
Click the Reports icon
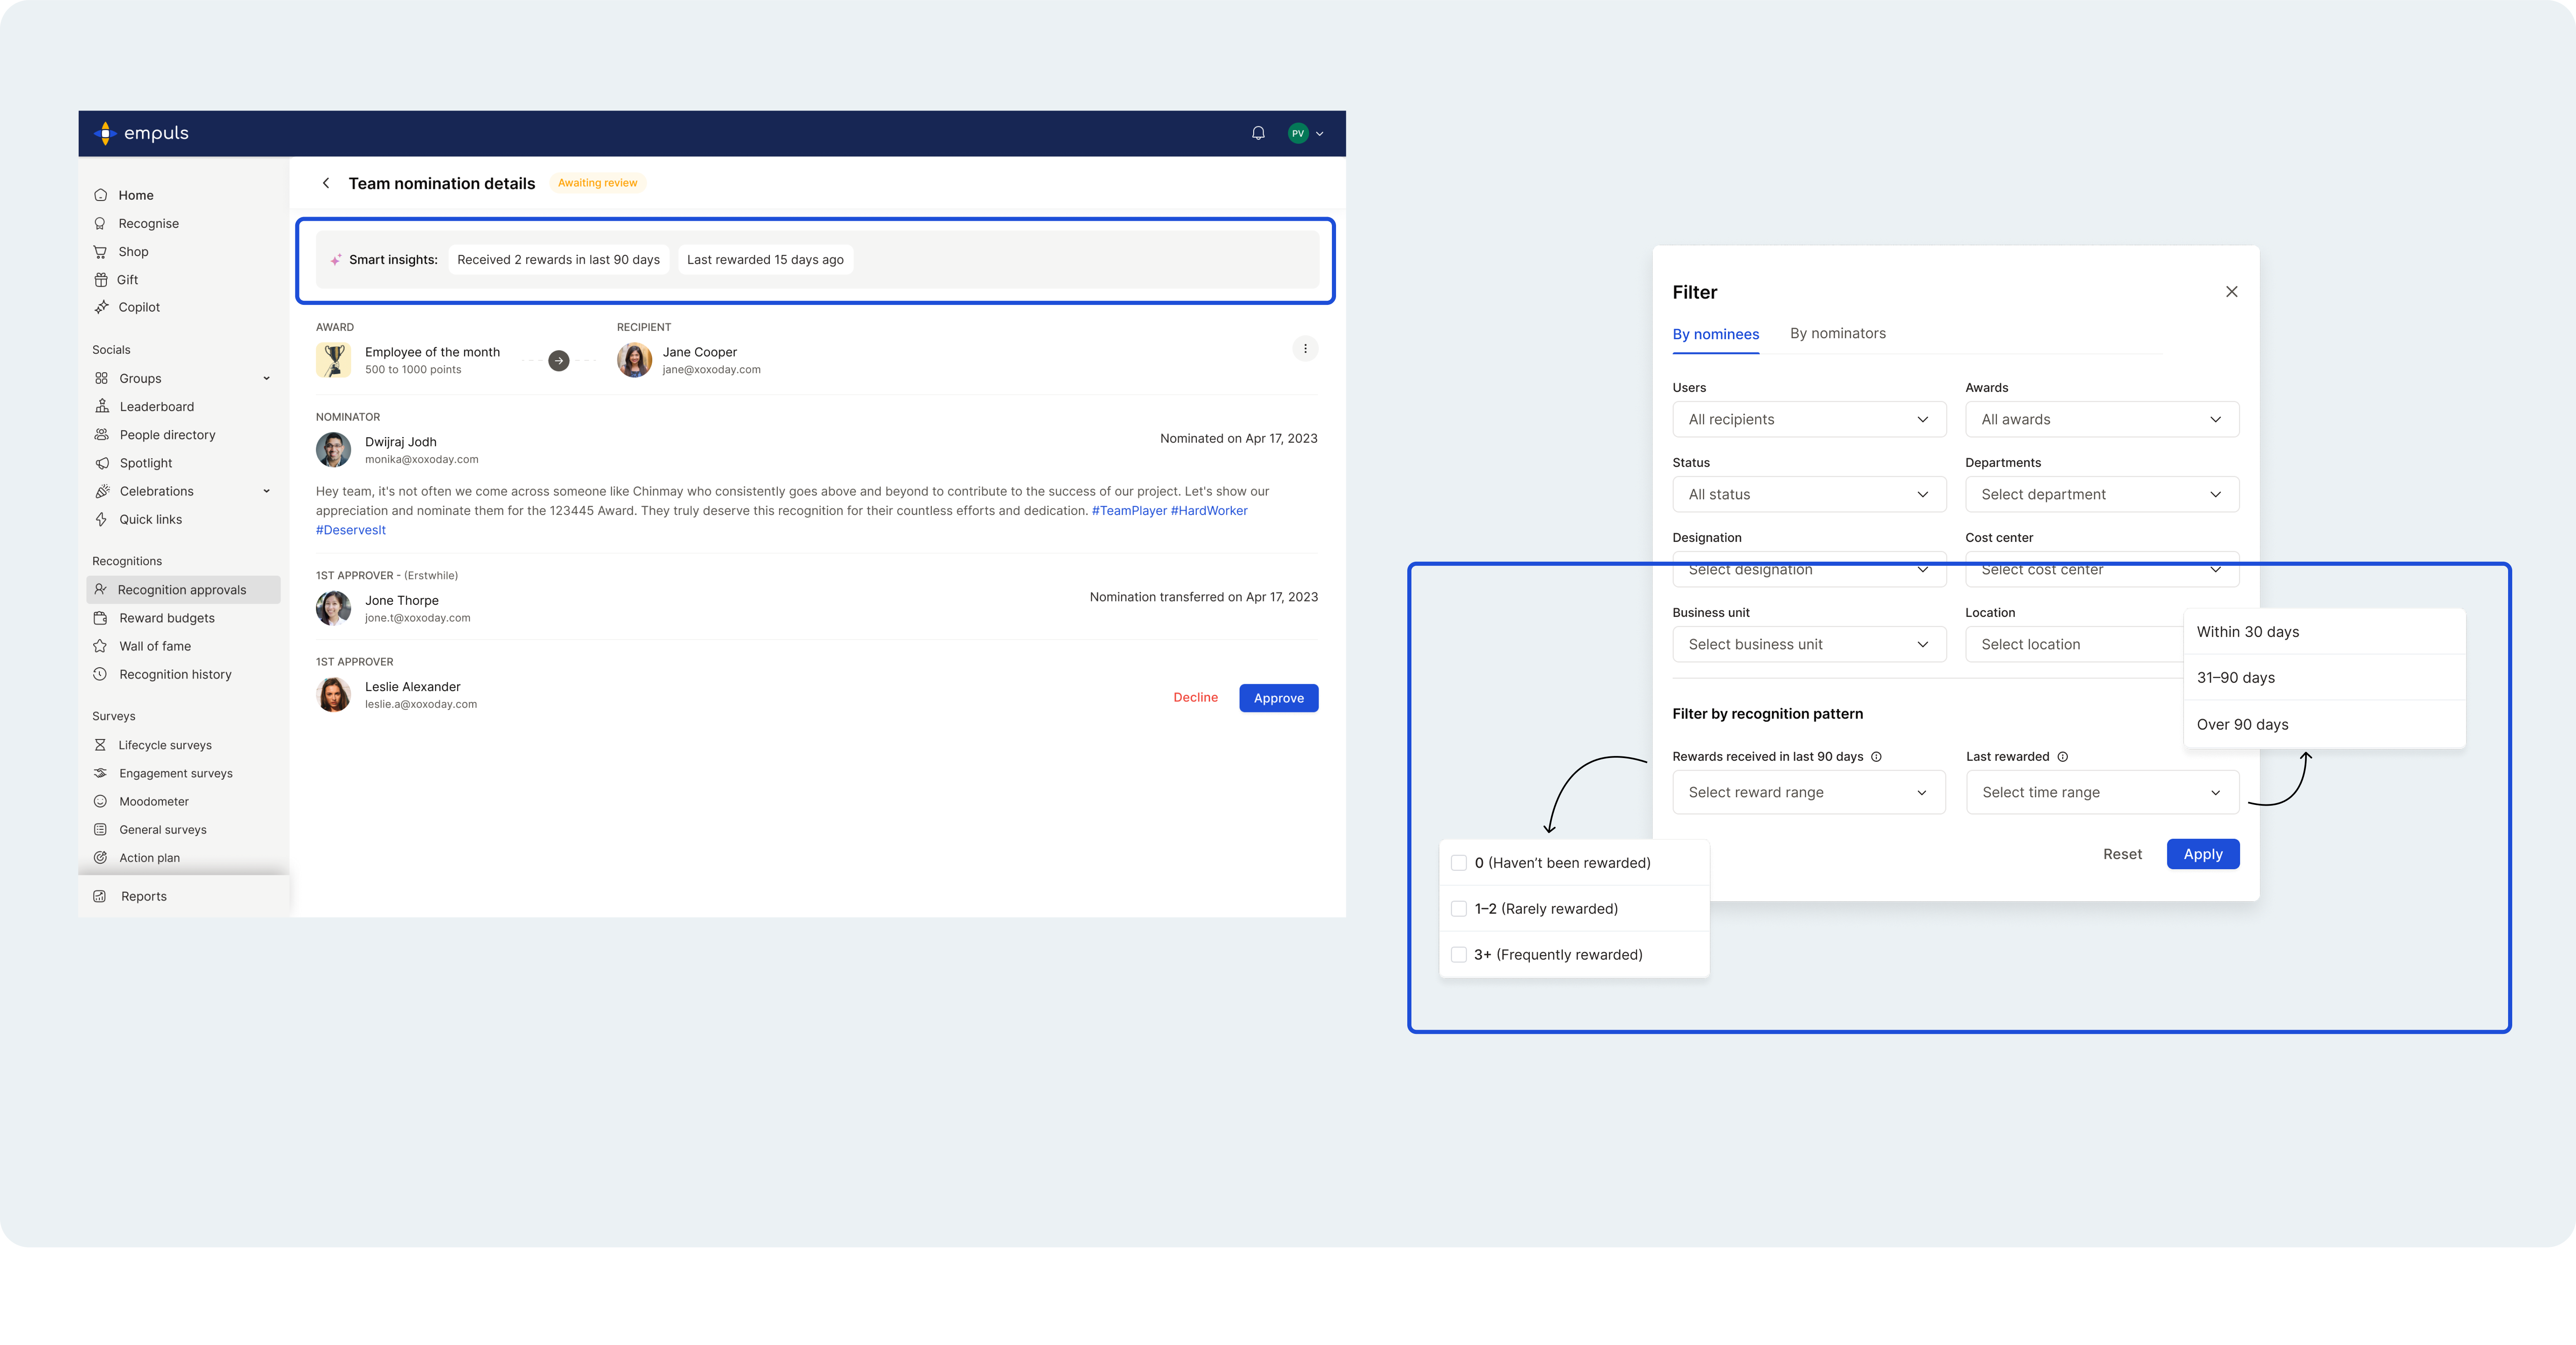pos(100,896)
